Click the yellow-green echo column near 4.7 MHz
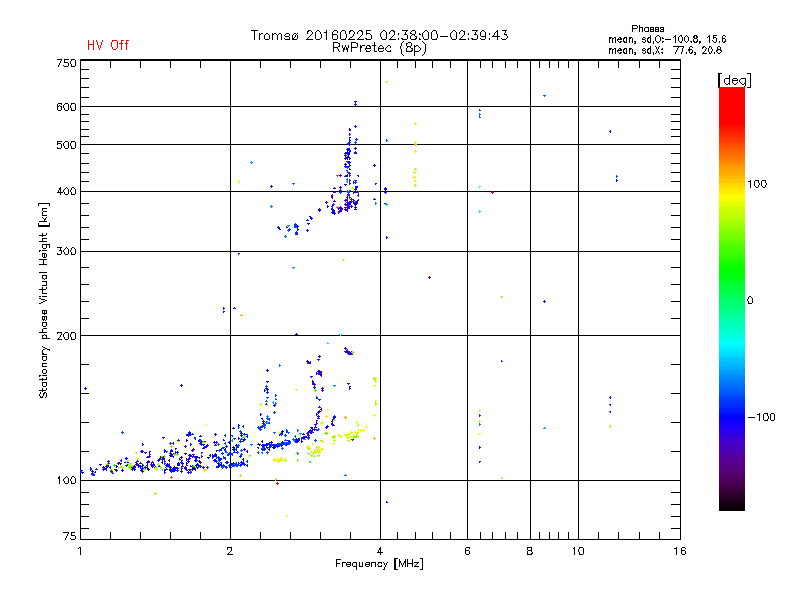This screenshot has height=600, width=800. pyautogui.click(x=415, y=156)
